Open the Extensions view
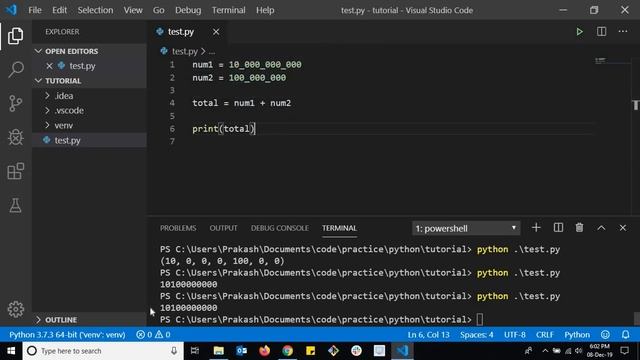 click(x=16, y=171)
